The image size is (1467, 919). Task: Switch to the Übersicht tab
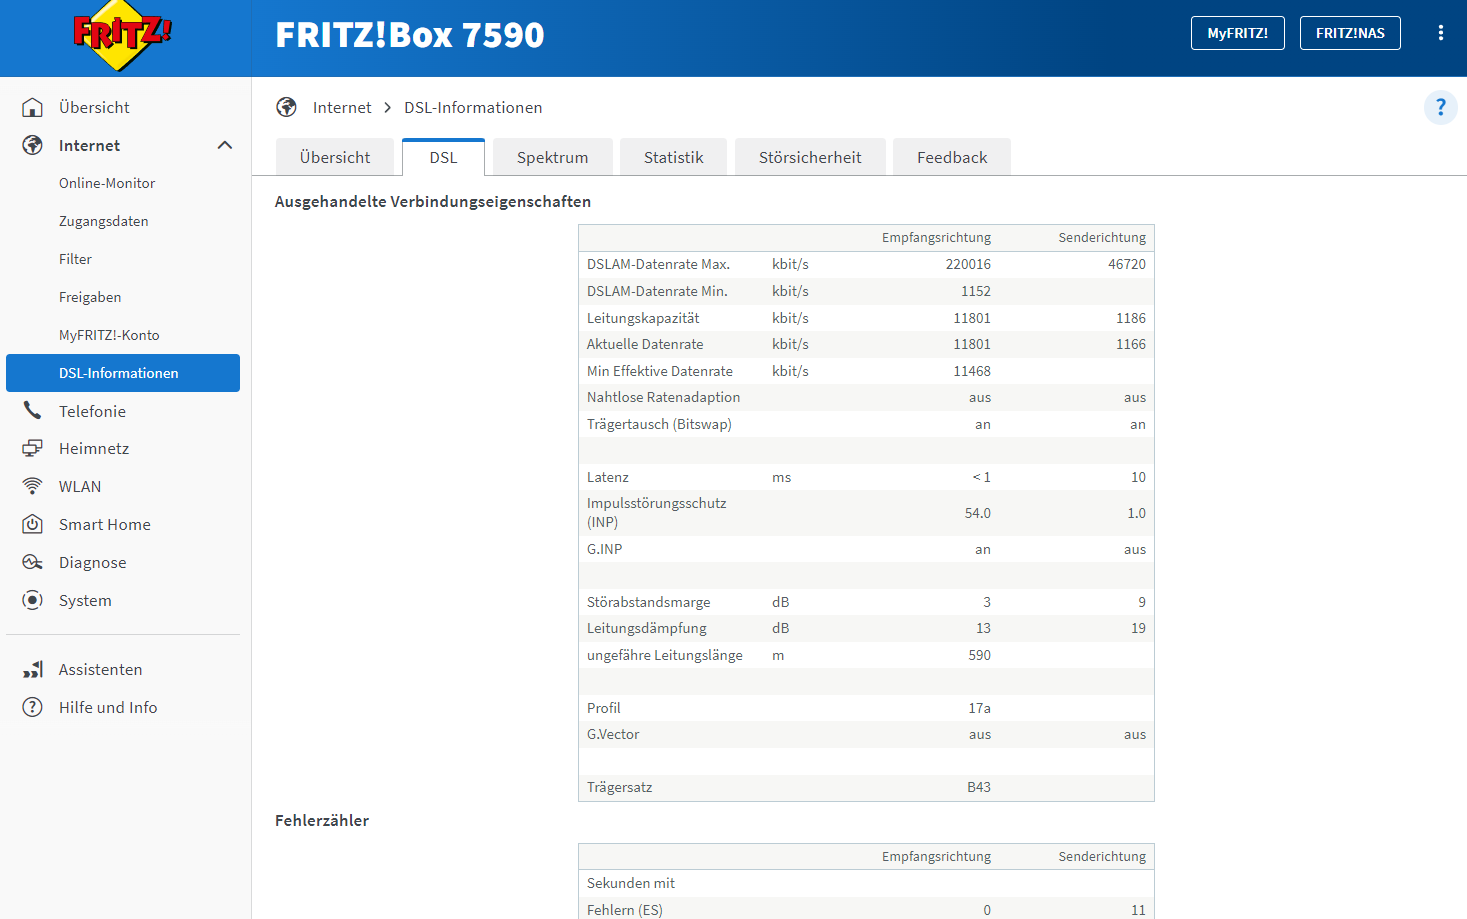tap(335, 157)
